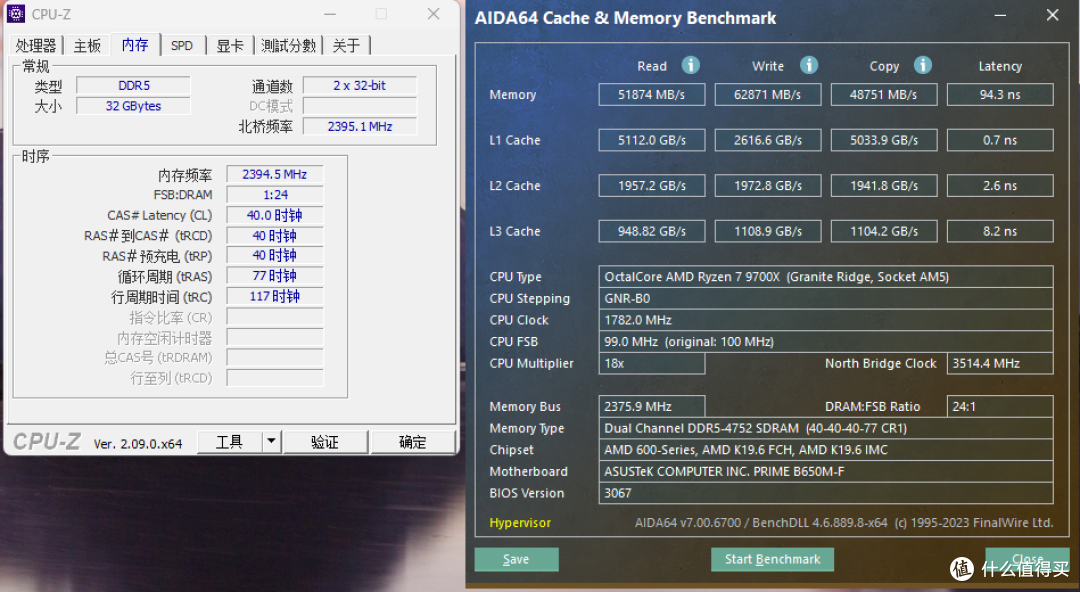Click Save in AIDA64 benchmark
Screen dimensions: 1080x592
click(516, 560)
